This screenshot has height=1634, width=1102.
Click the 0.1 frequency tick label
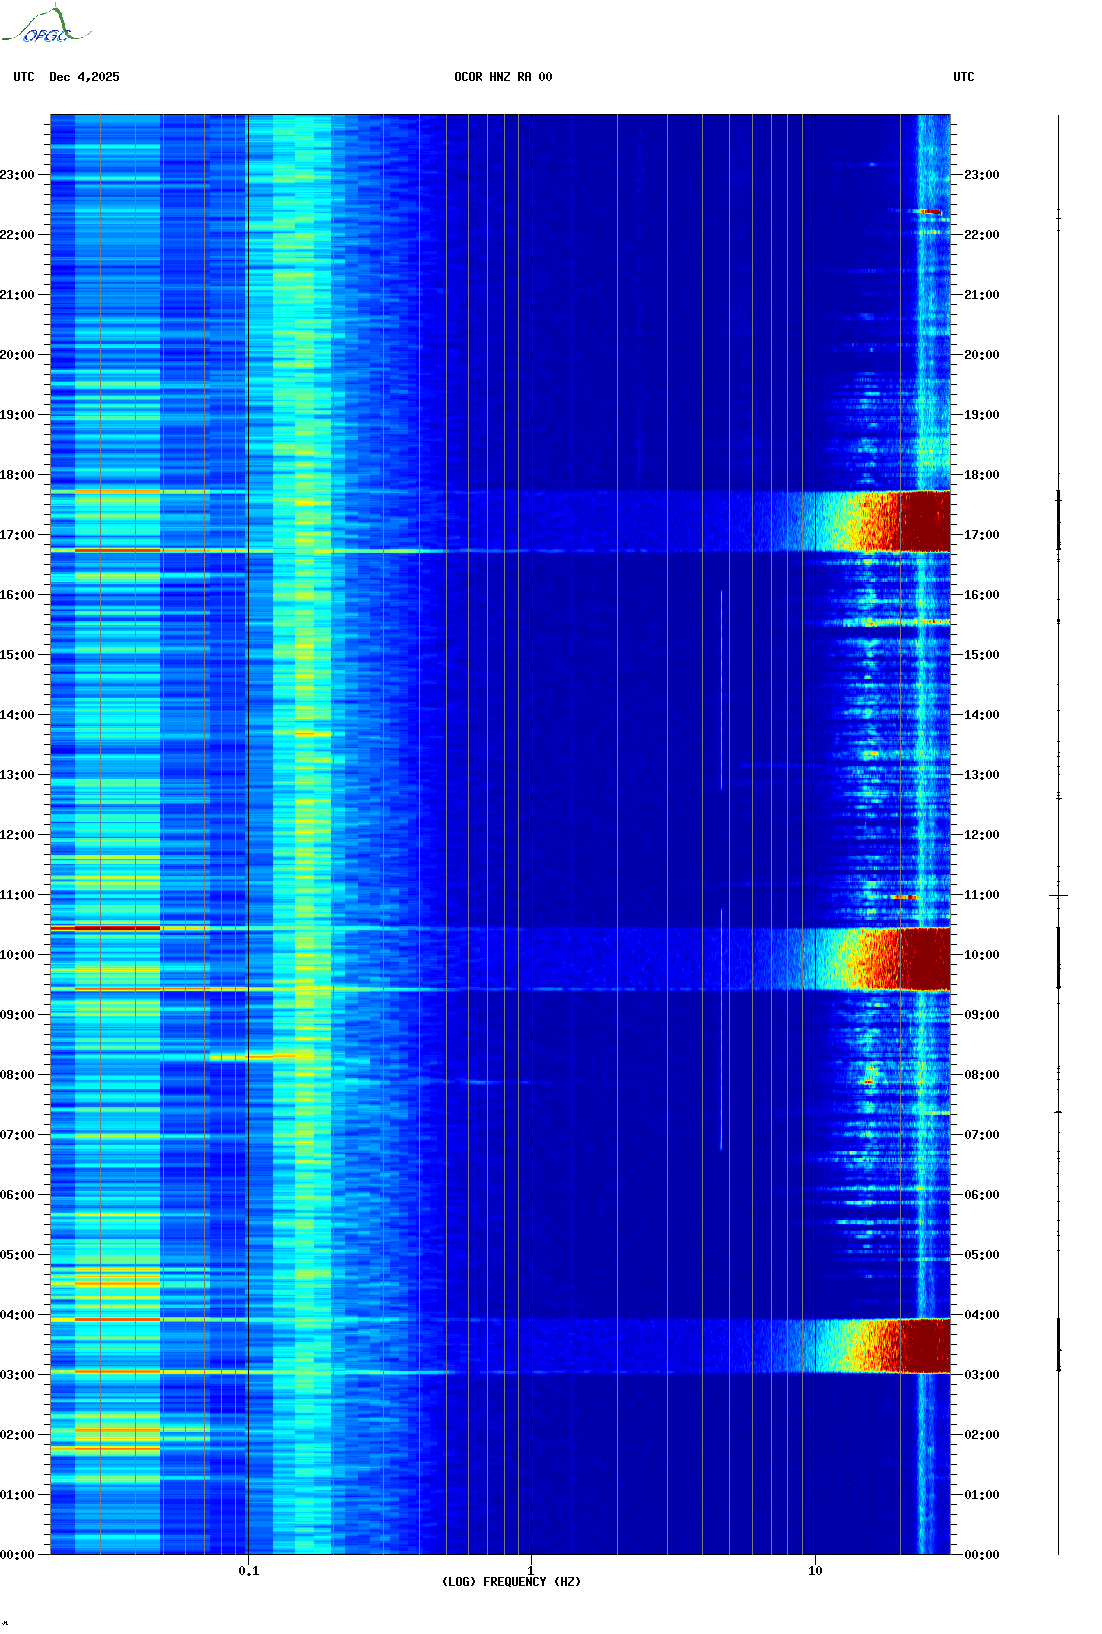(x=249, y=1571)
